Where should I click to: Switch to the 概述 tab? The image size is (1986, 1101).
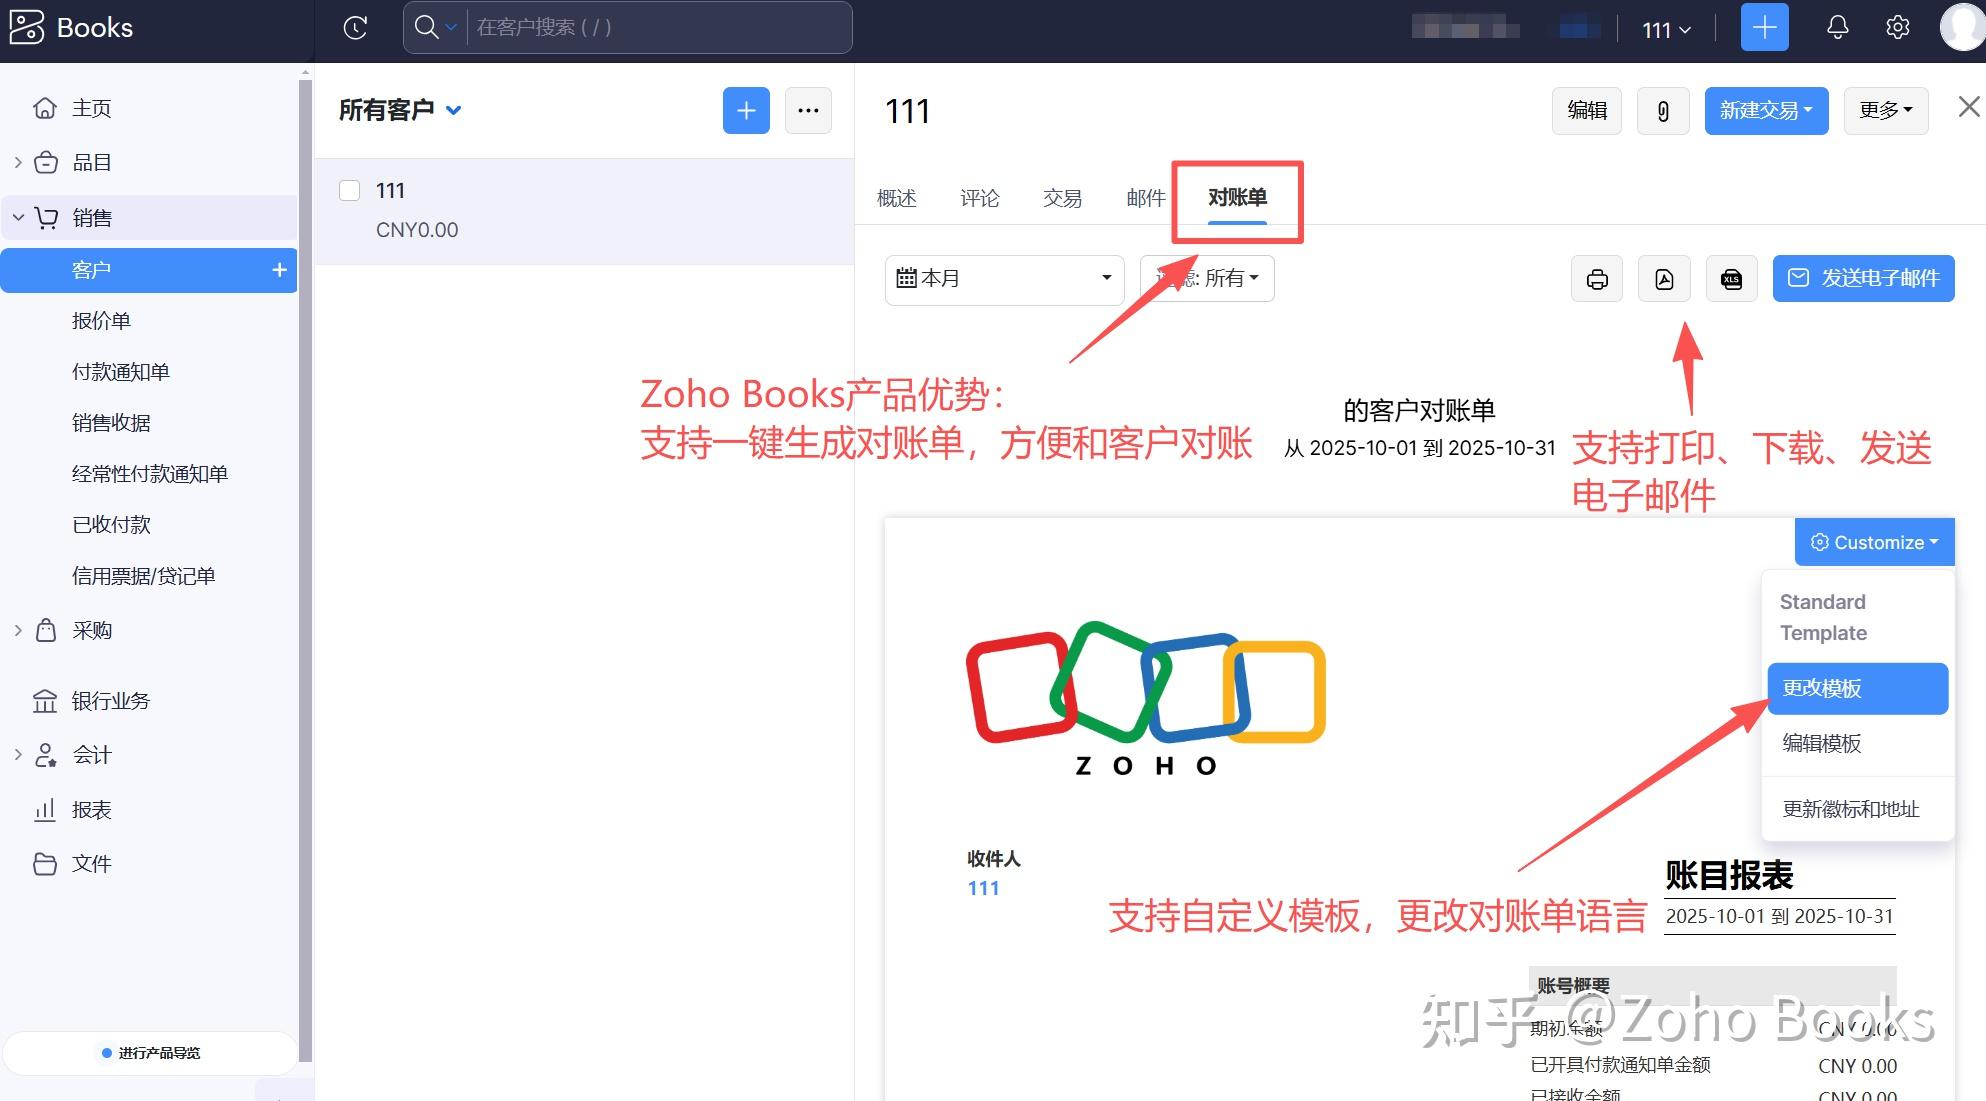pos(897,198)
